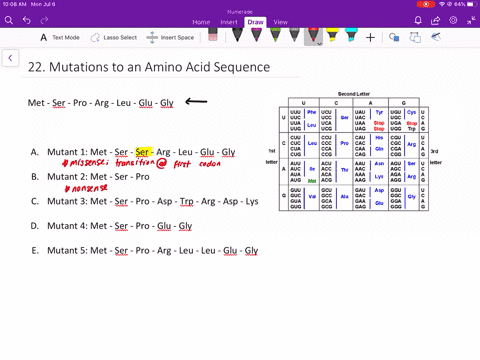Open the notifications bell
This screenshot has width=480, height=360.
[418, 20]
